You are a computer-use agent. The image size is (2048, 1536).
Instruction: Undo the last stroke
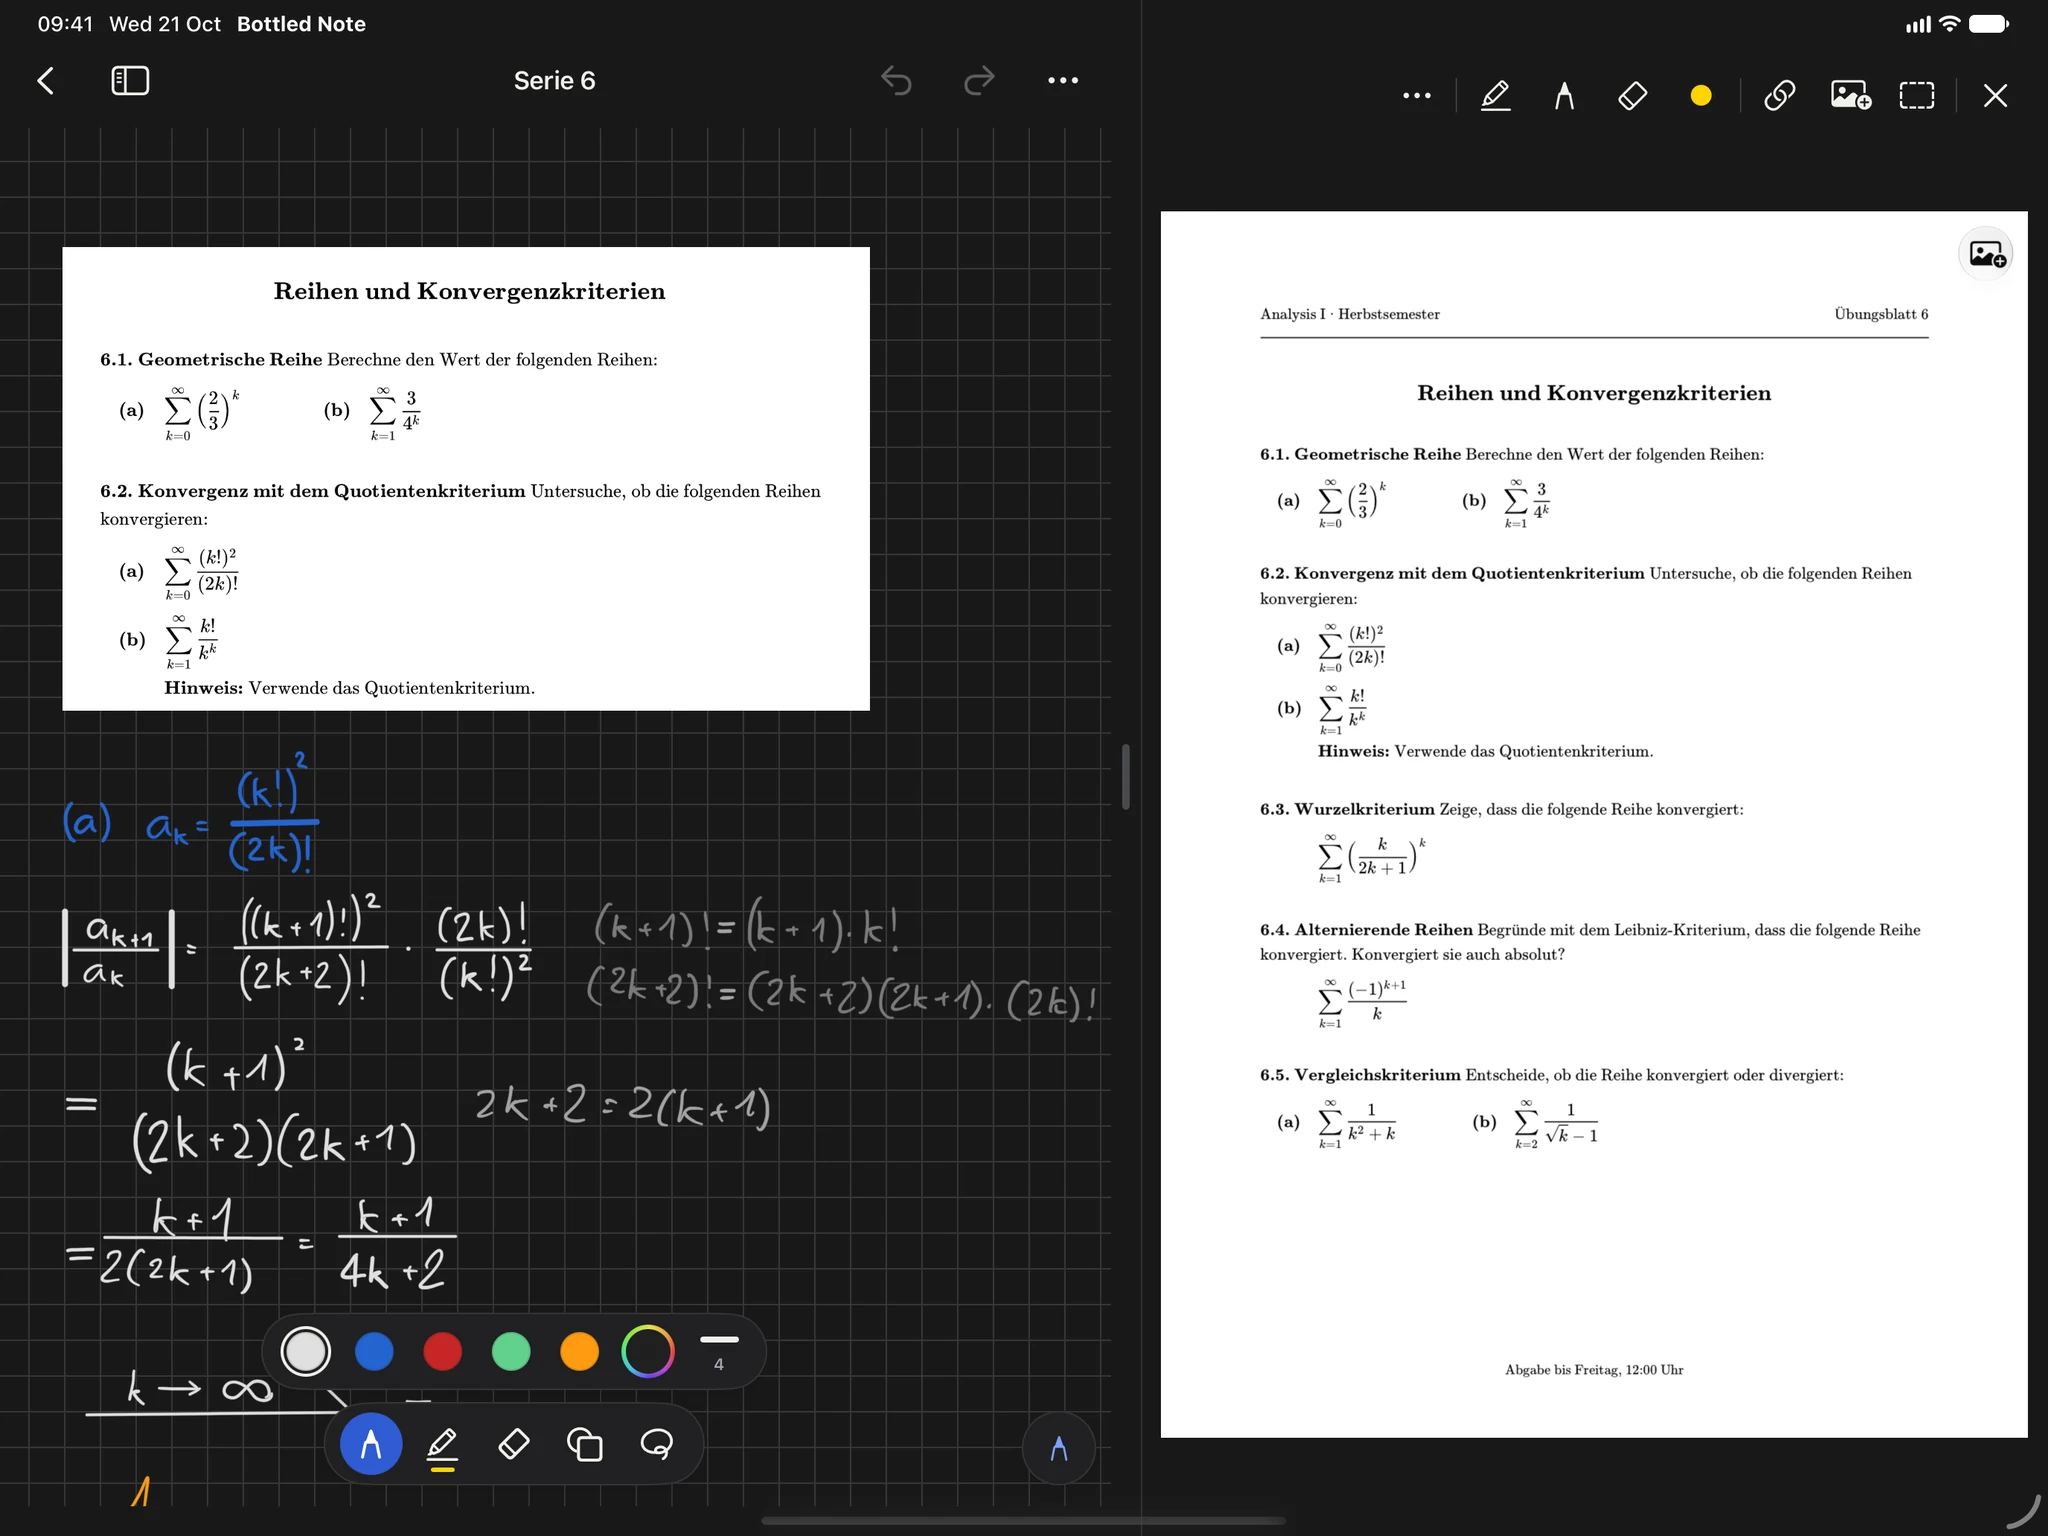tap(896, 81)
